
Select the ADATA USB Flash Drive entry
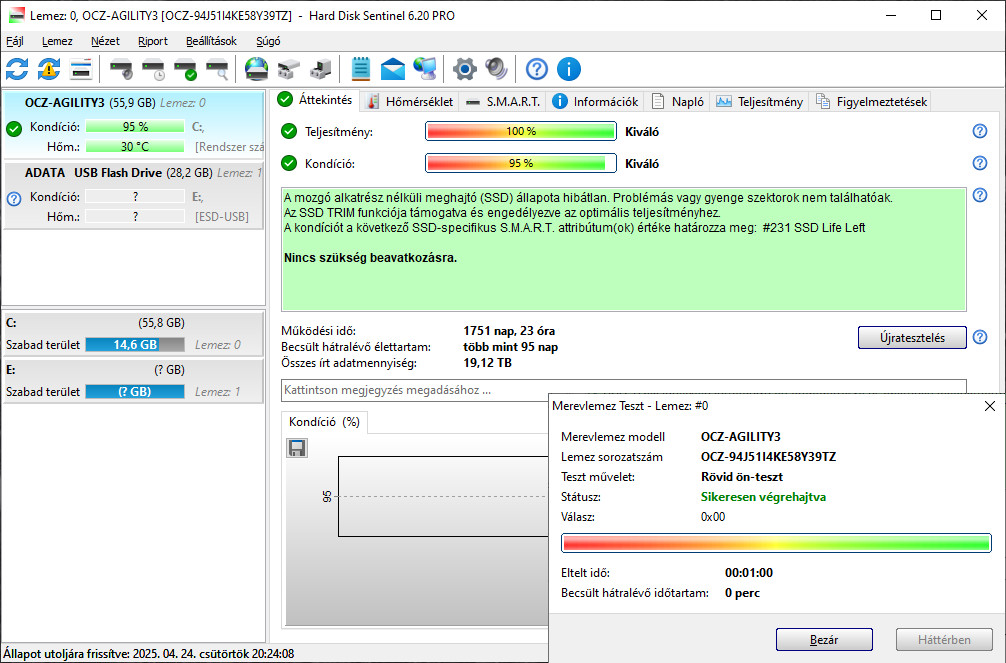click(x=133, y=195)
